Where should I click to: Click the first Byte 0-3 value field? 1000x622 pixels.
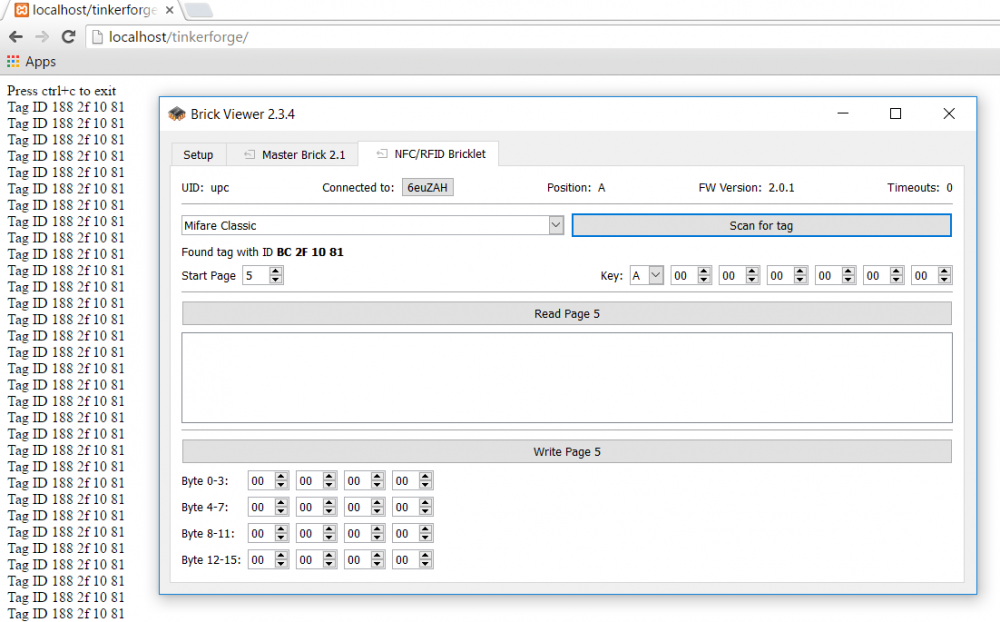(x=261, y=481)
